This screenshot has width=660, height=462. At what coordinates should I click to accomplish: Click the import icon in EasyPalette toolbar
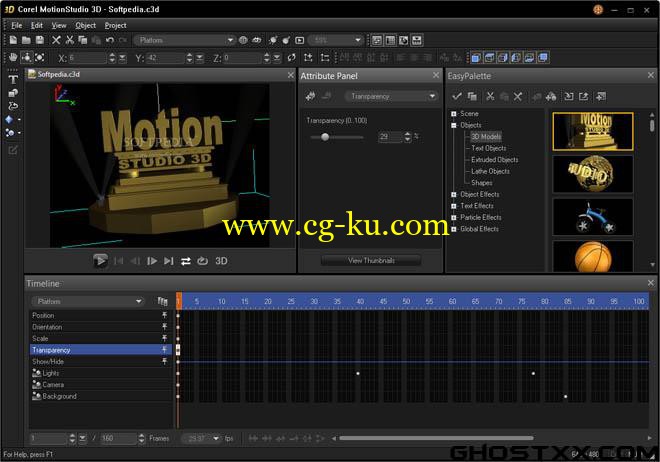coord(569,96)
